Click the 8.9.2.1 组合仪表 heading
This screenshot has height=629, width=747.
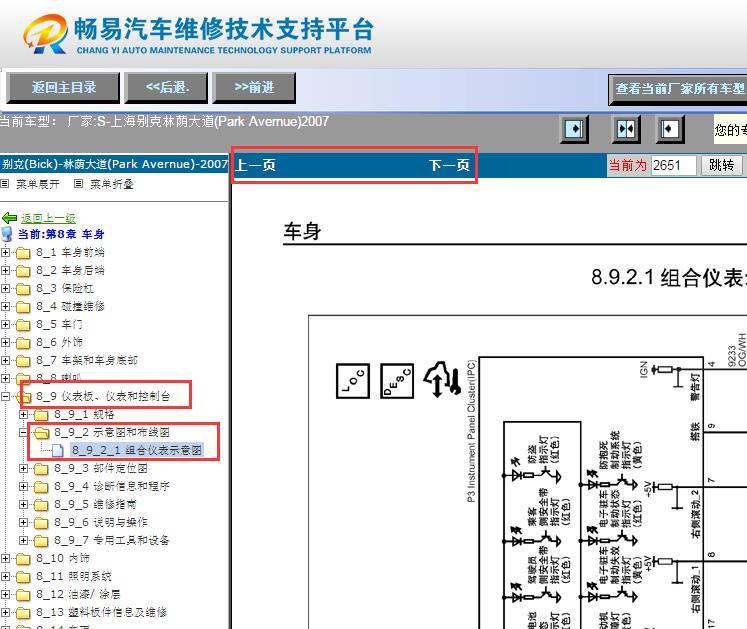(669, 277)
